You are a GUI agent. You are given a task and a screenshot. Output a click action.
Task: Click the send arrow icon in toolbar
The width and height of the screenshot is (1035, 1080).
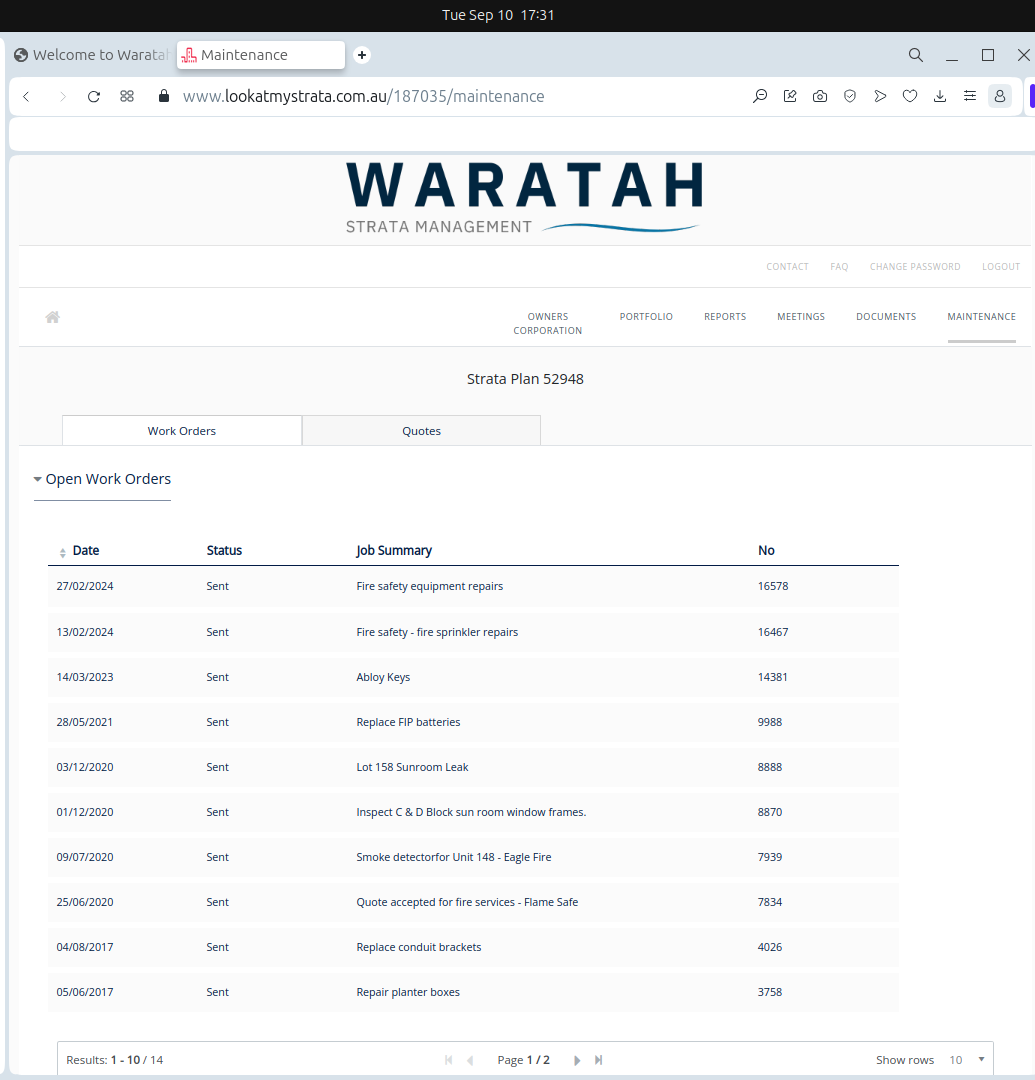880,96
